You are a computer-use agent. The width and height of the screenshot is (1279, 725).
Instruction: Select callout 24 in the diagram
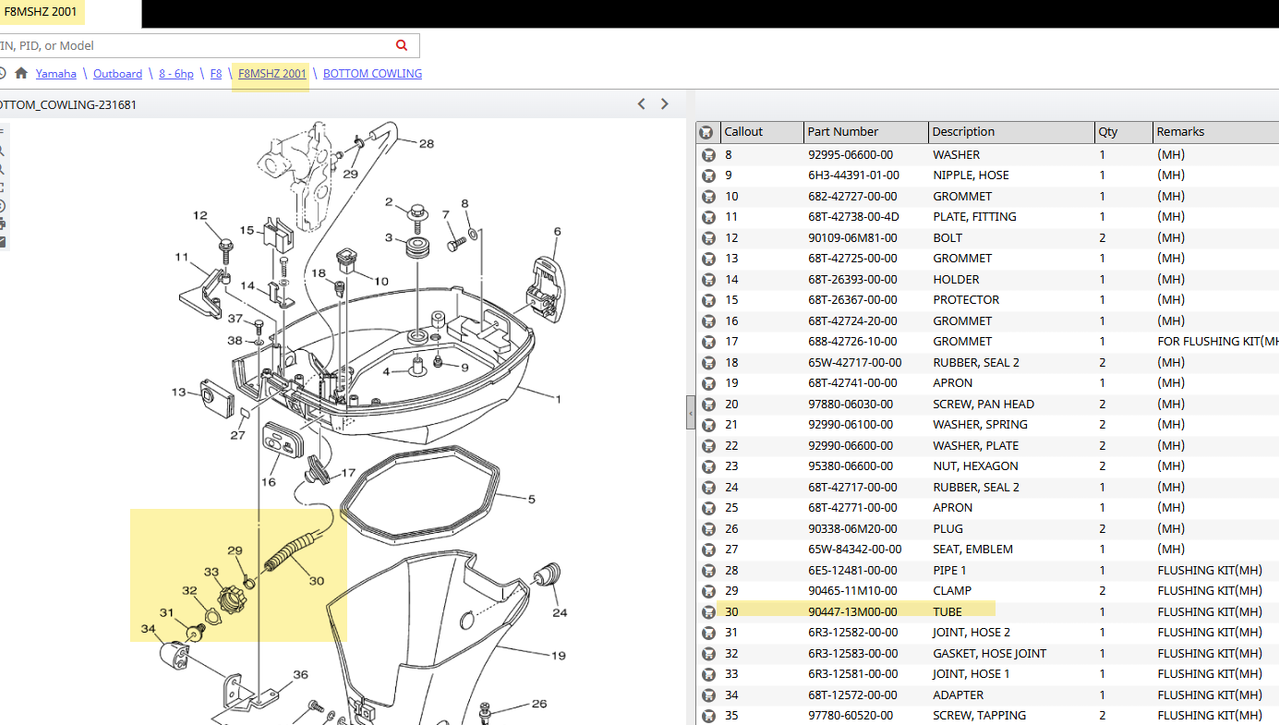tap(559, 612)
